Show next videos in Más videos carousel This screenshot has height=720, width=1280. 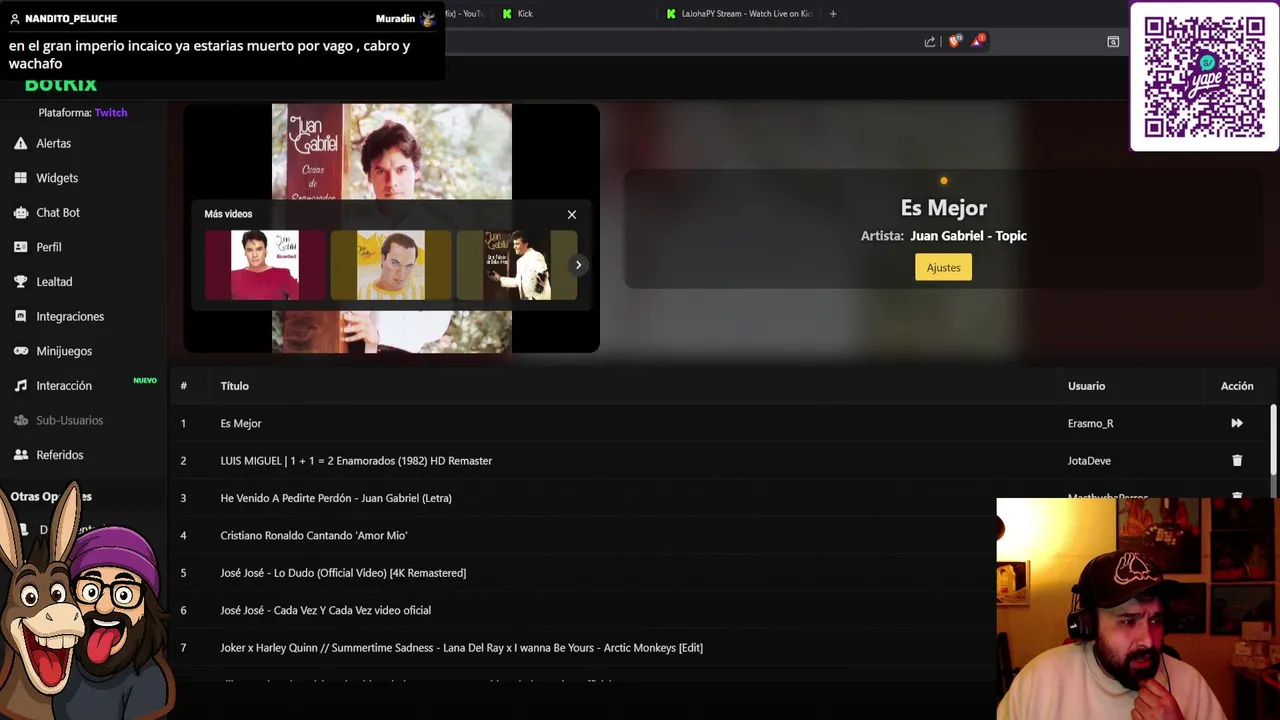[578, 265]
